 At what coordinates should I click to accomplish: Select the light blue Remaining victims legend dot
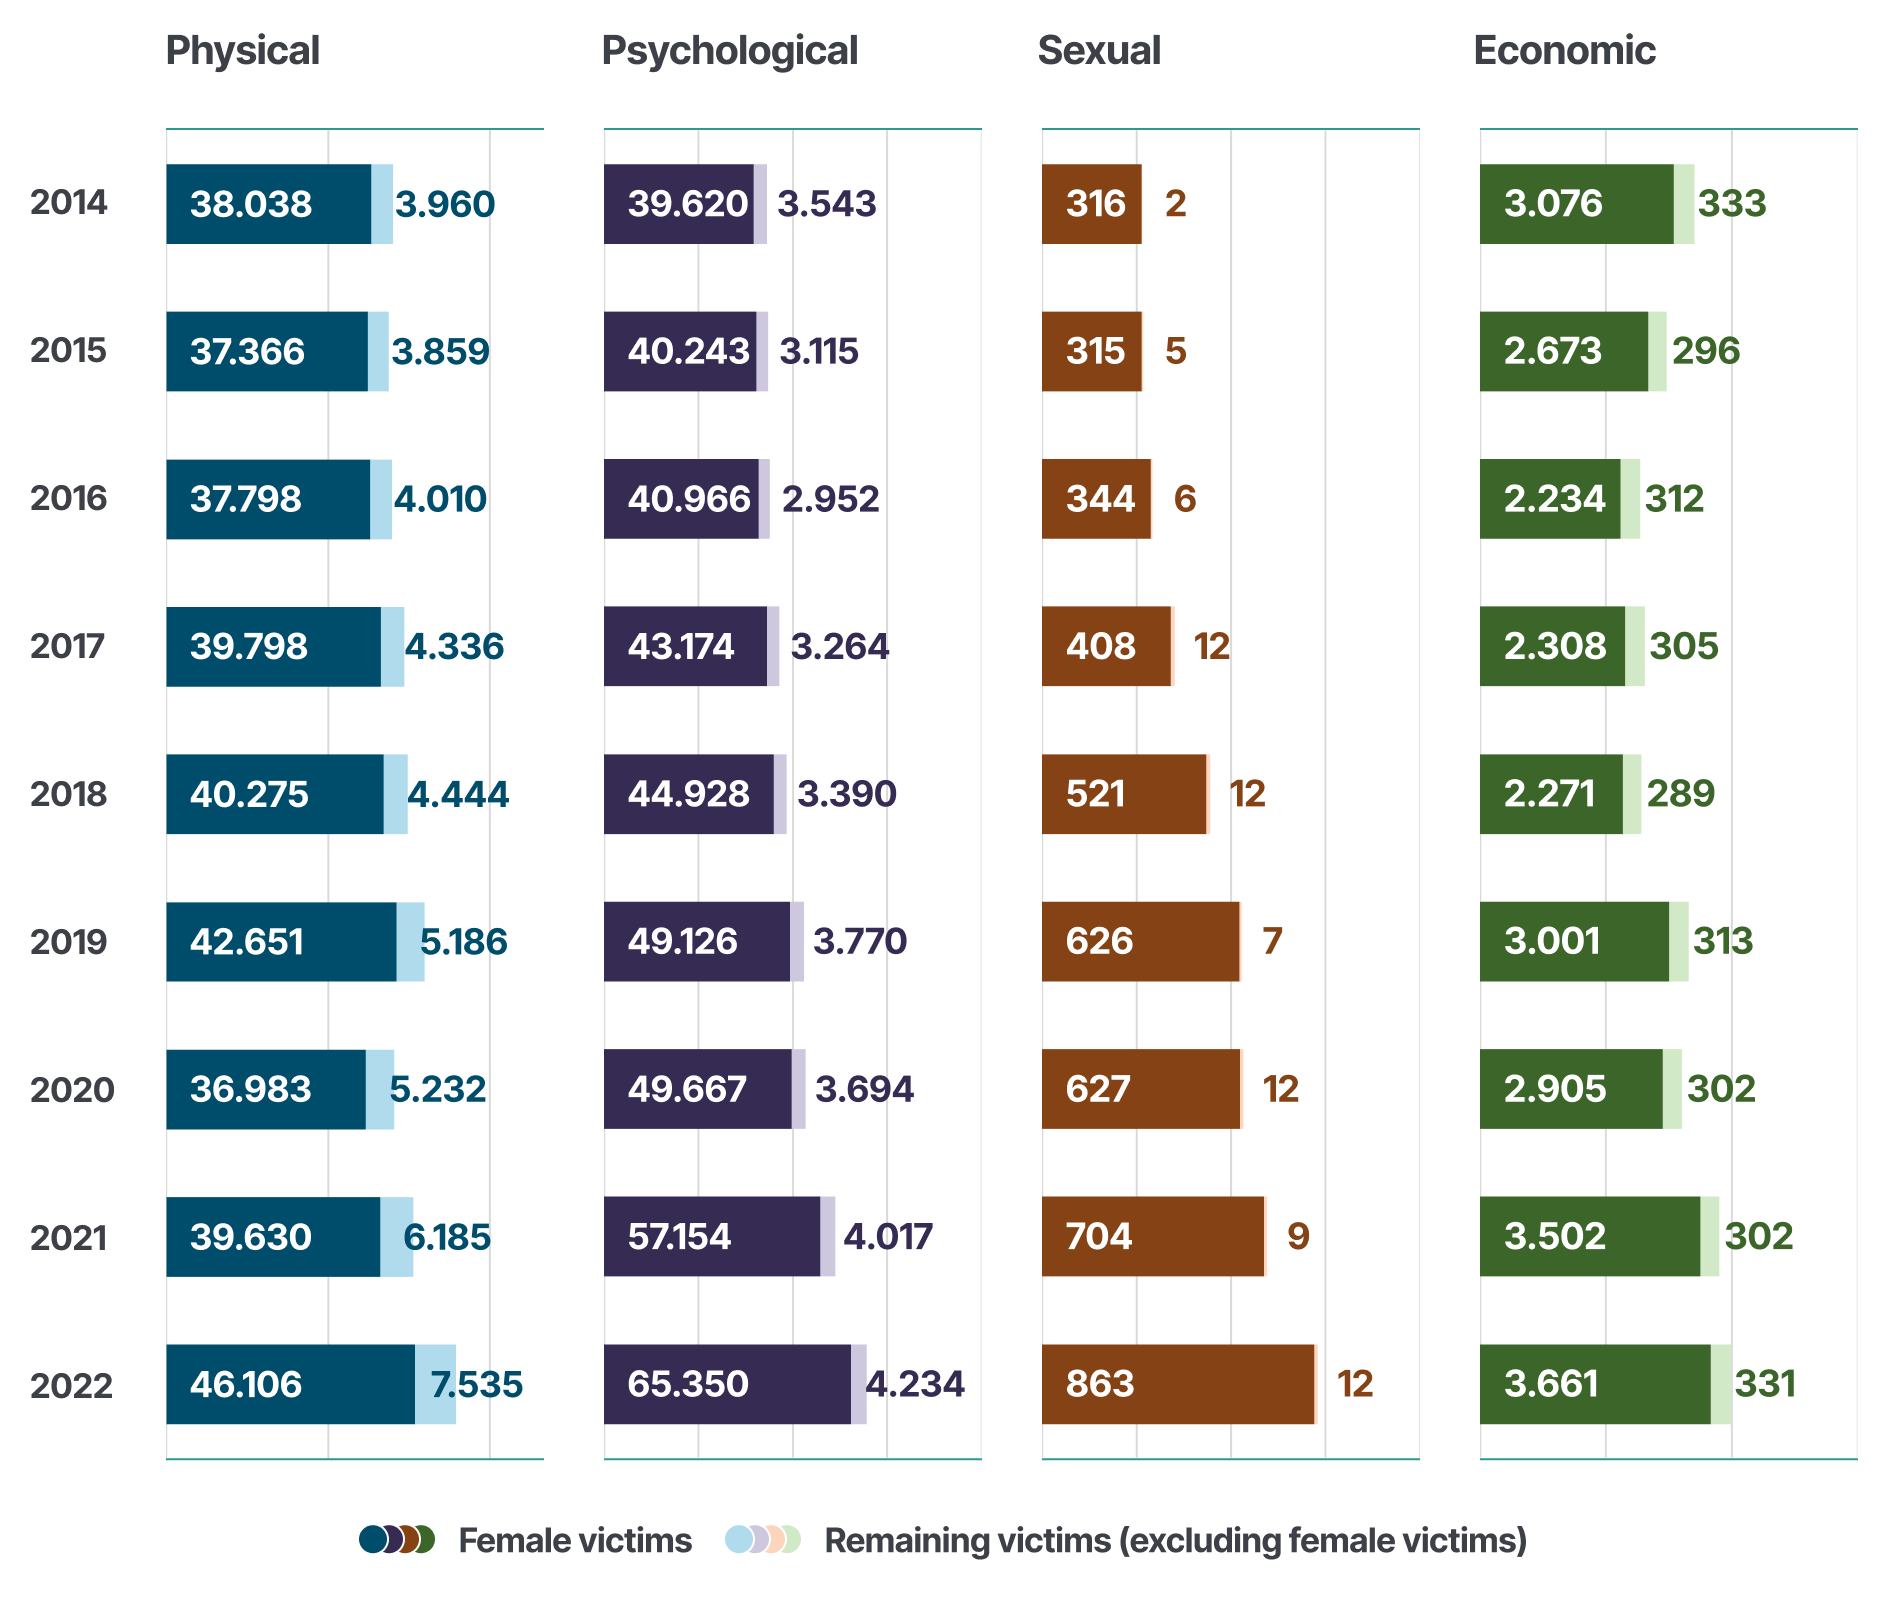738,1539
